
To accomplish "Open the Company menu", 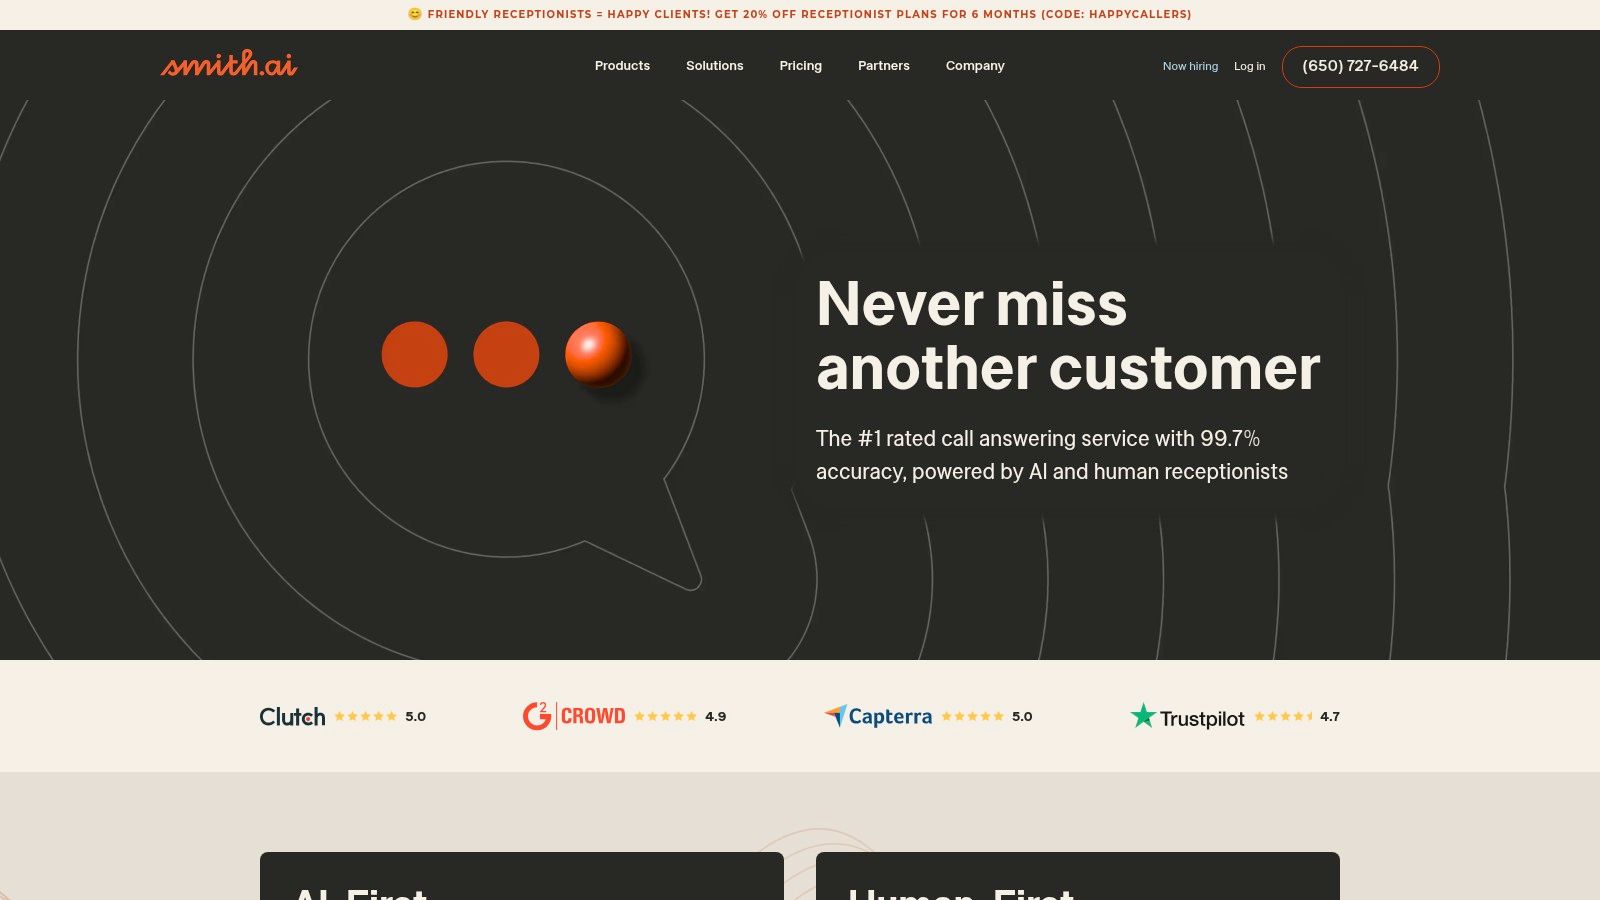I will (x=975, y=66).
